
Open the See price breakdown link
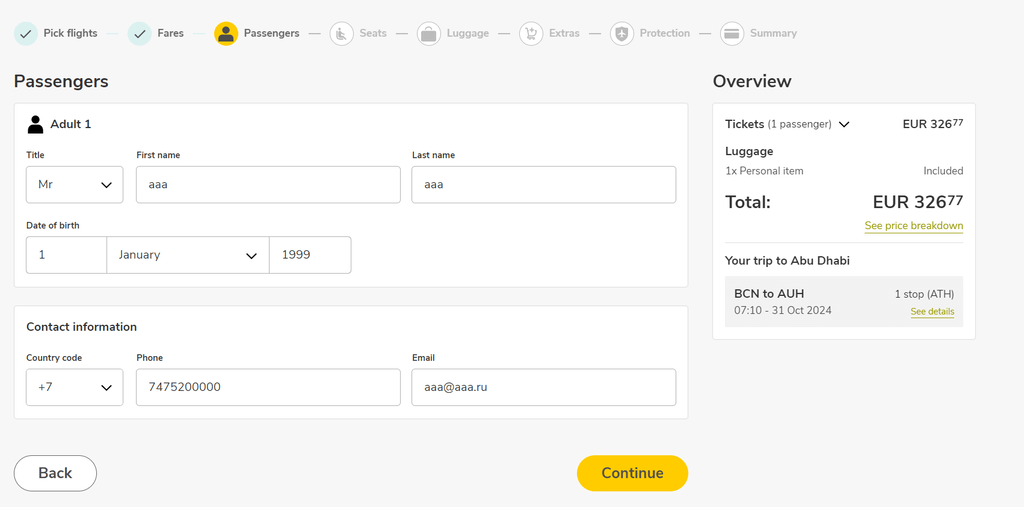(914, 226)
